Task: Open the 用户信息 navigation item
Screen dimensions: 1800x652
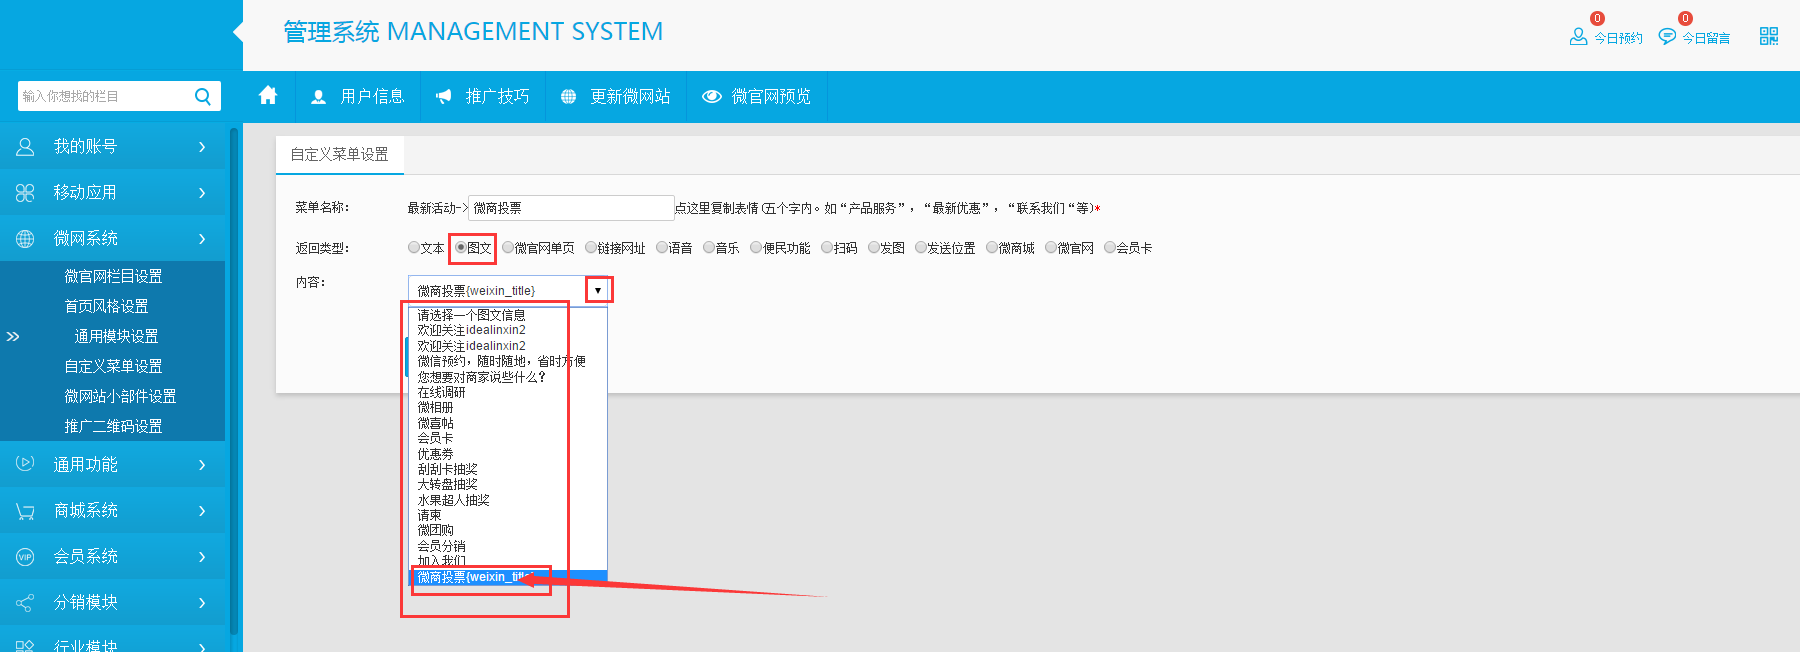Action: click(x=358, y=97)
